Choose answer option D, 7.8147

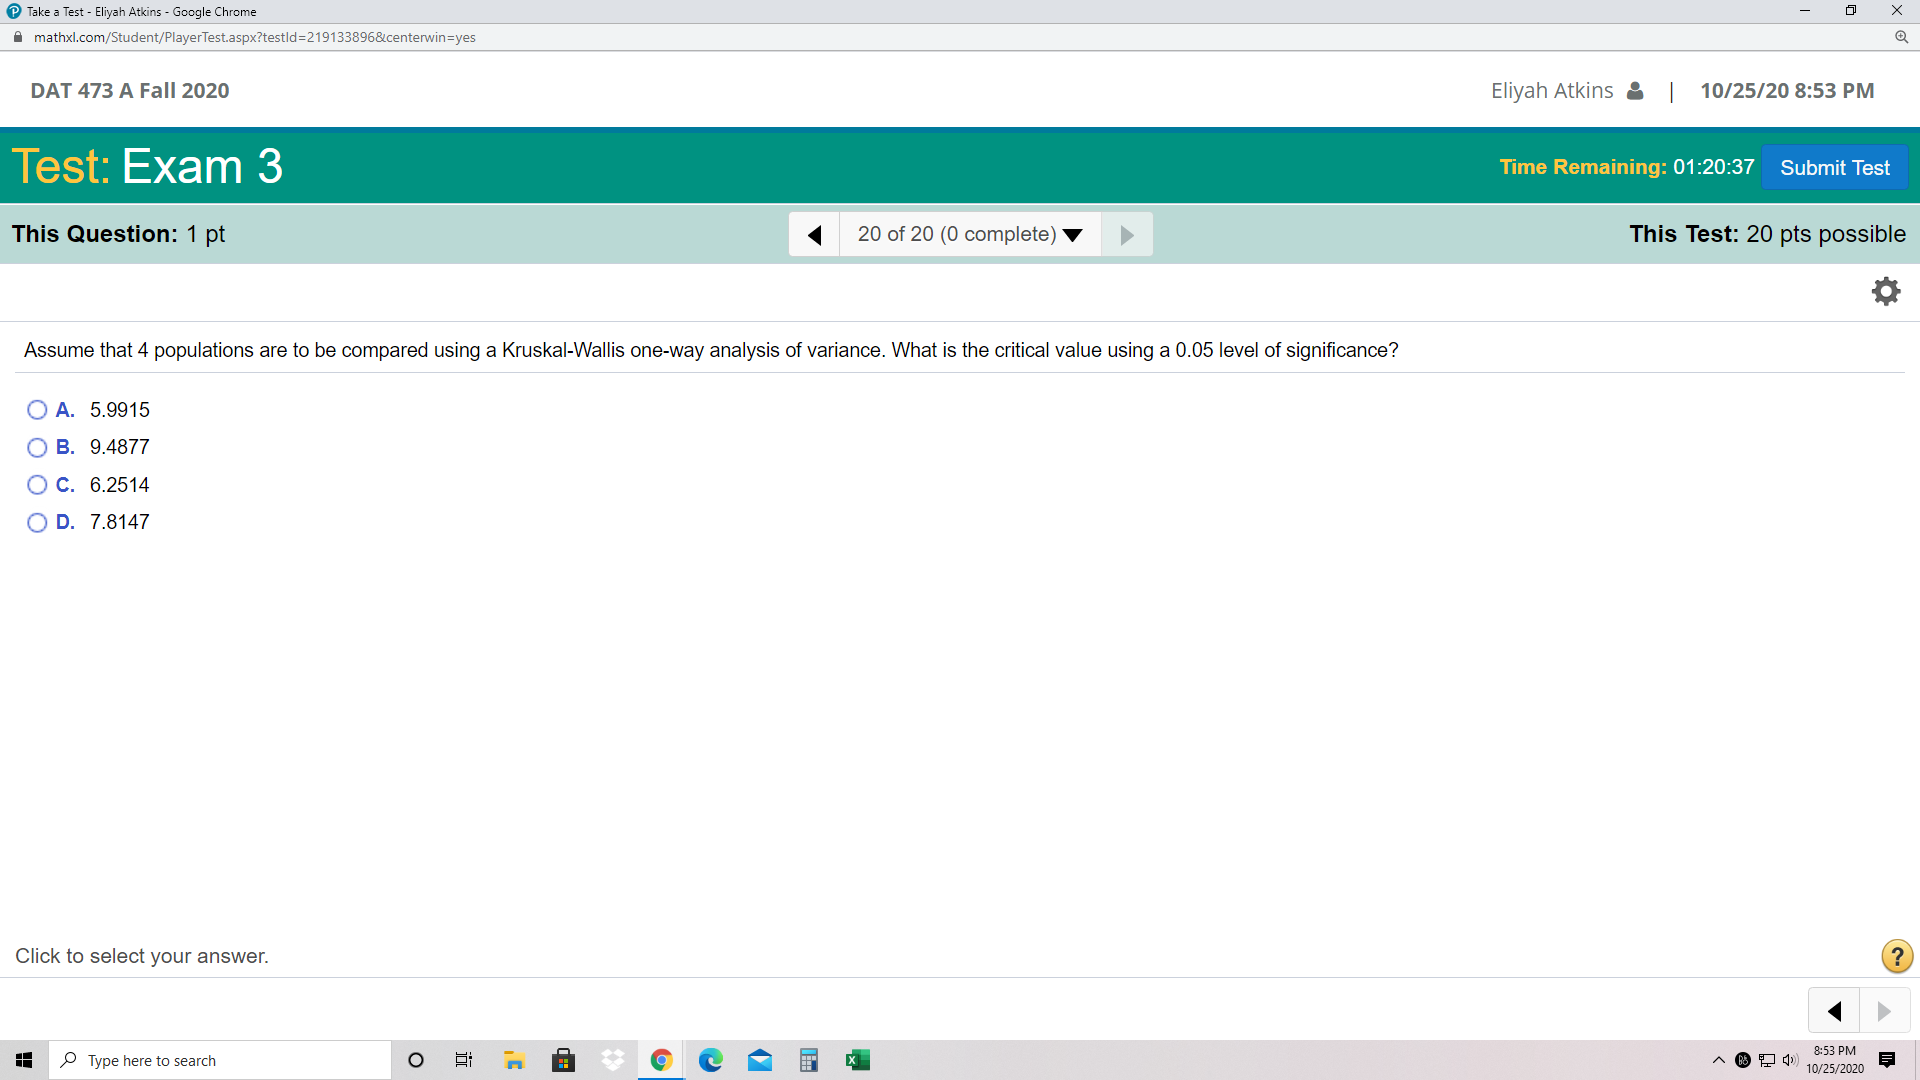[x=37, y=522]
